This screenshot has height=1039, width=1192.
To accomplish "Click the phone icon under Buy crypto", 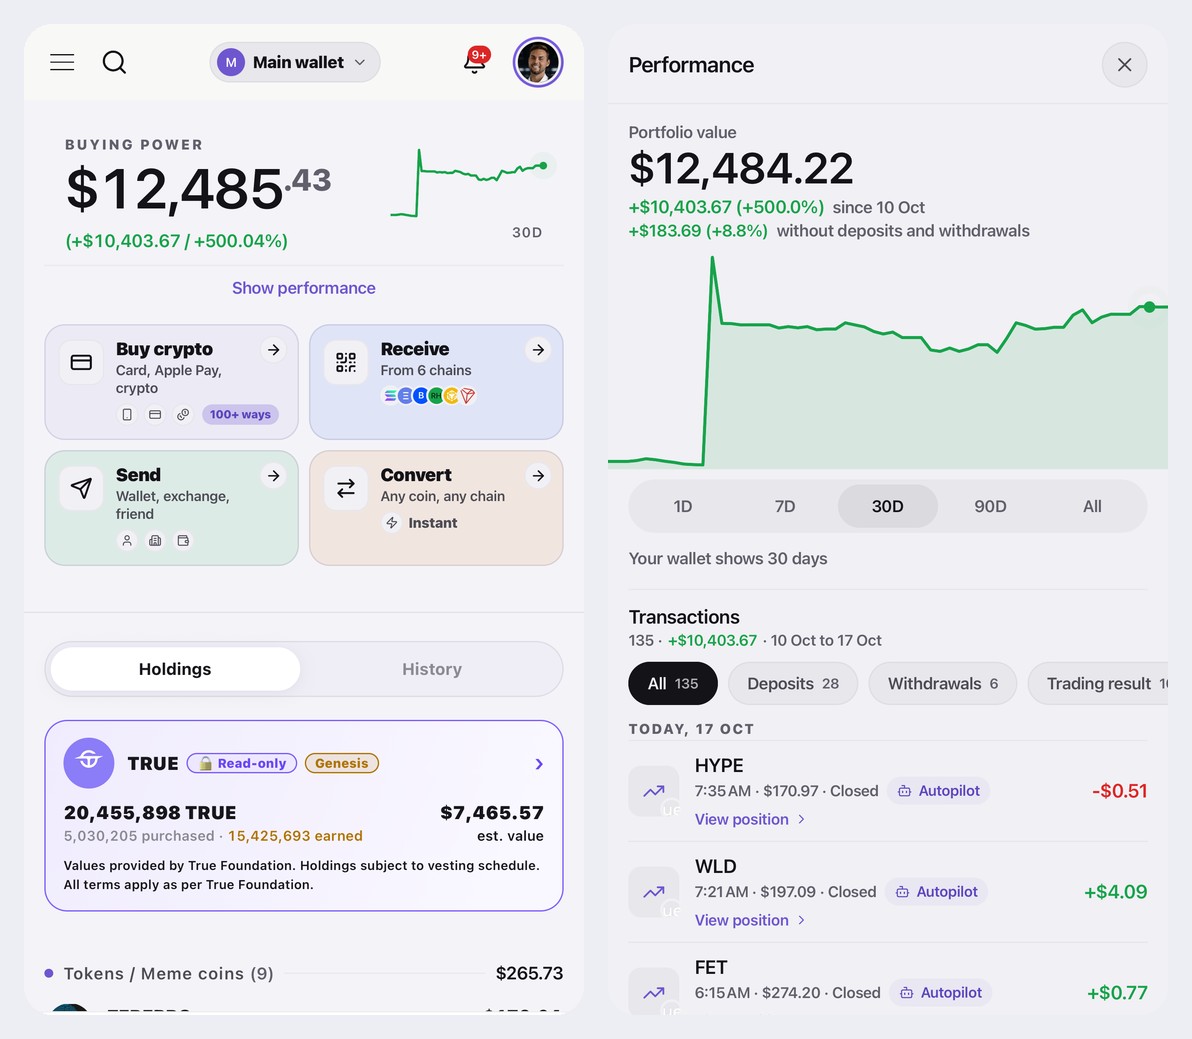I will (127, 414).
